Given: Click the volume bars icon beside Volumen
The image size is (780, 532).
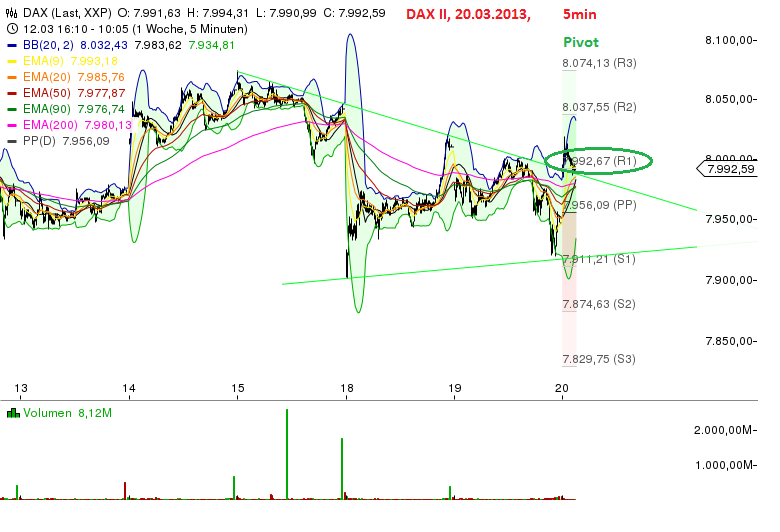Looking at the screenshot, I should pos(13,413).
